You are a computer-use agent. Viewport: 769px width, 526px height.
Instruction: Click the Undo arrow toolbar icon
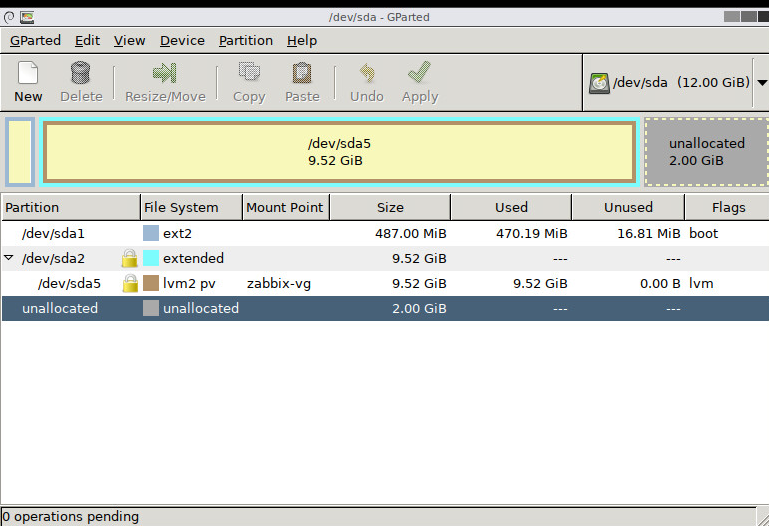click(367, 73)
